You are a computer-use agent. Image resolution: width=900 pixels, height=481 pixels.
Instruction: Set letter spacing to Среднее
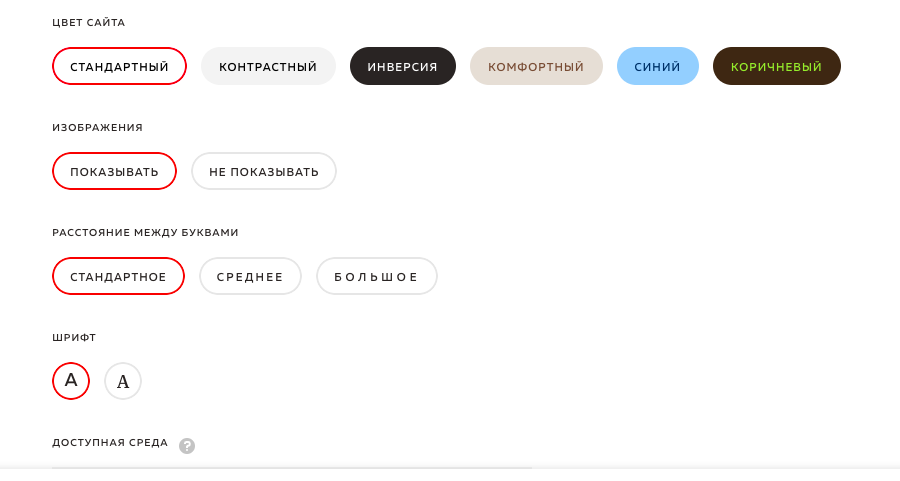pos(250,276)
